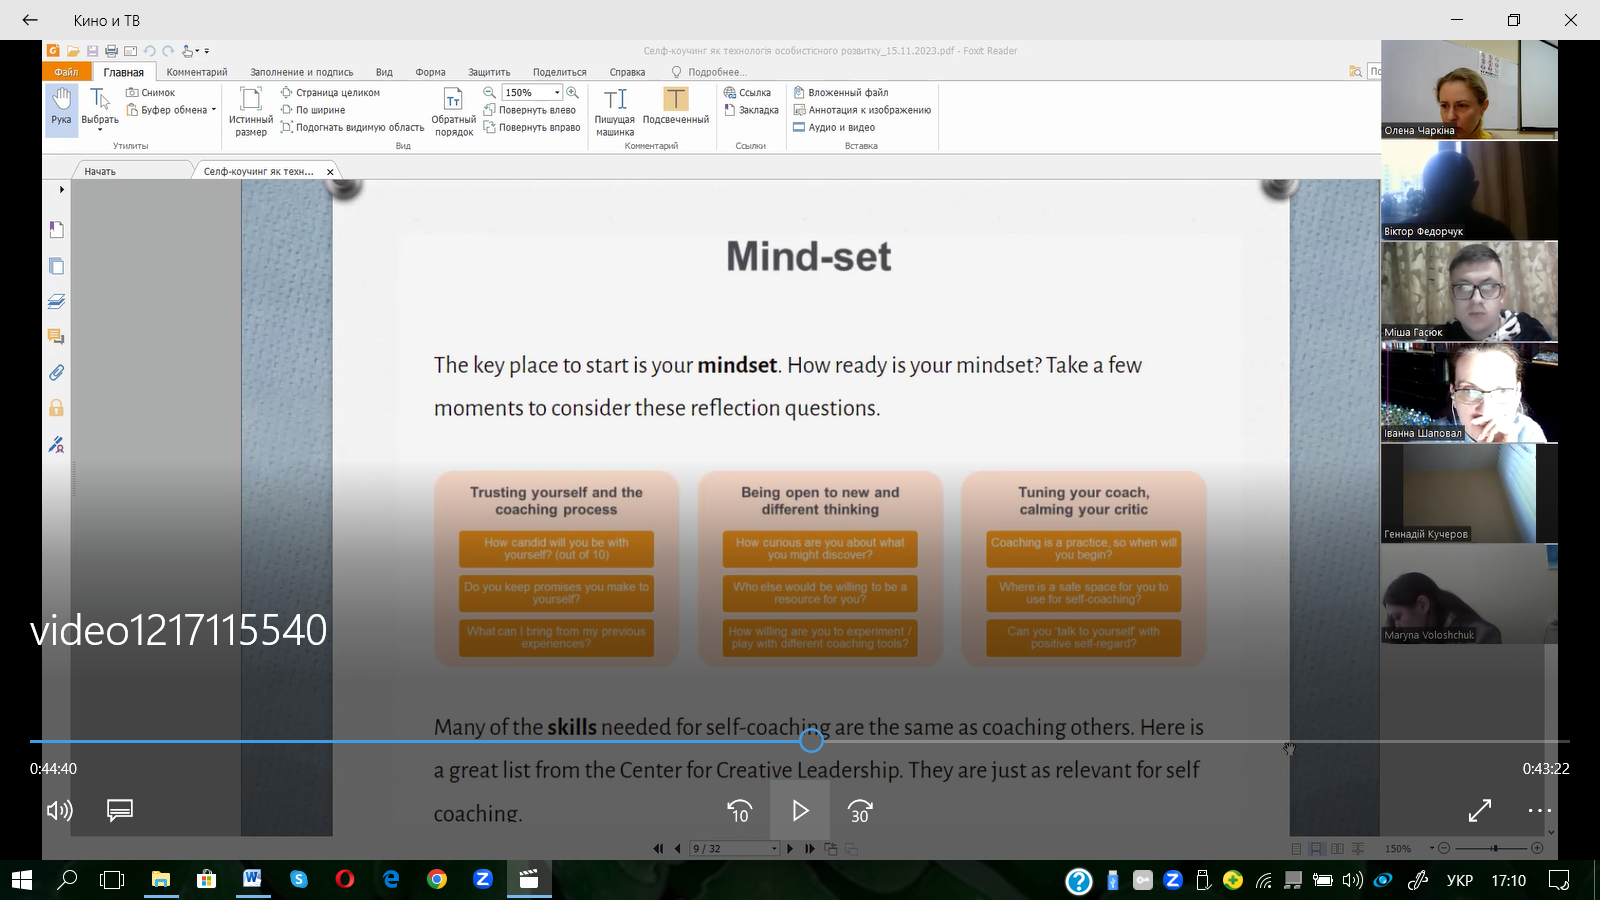The image size is (1600, 900).
Task: Choose По ширине fit width
Action: coord(313,110)
